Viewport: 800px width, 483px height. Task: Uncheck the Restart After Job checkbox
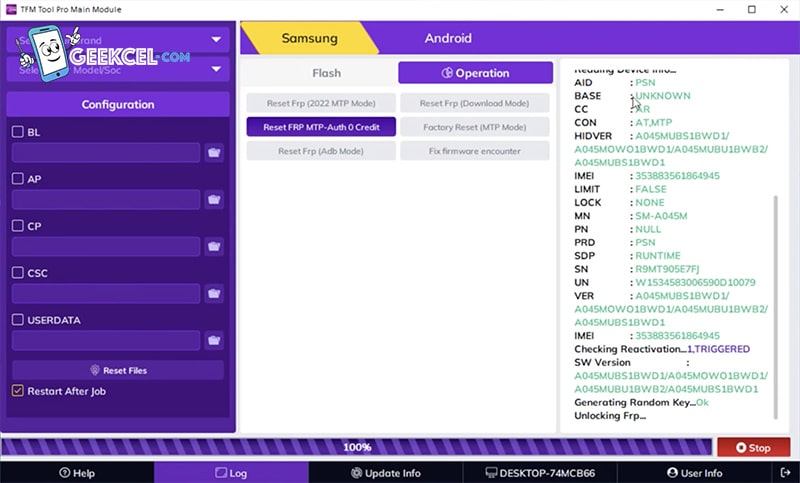pos(18,391)
